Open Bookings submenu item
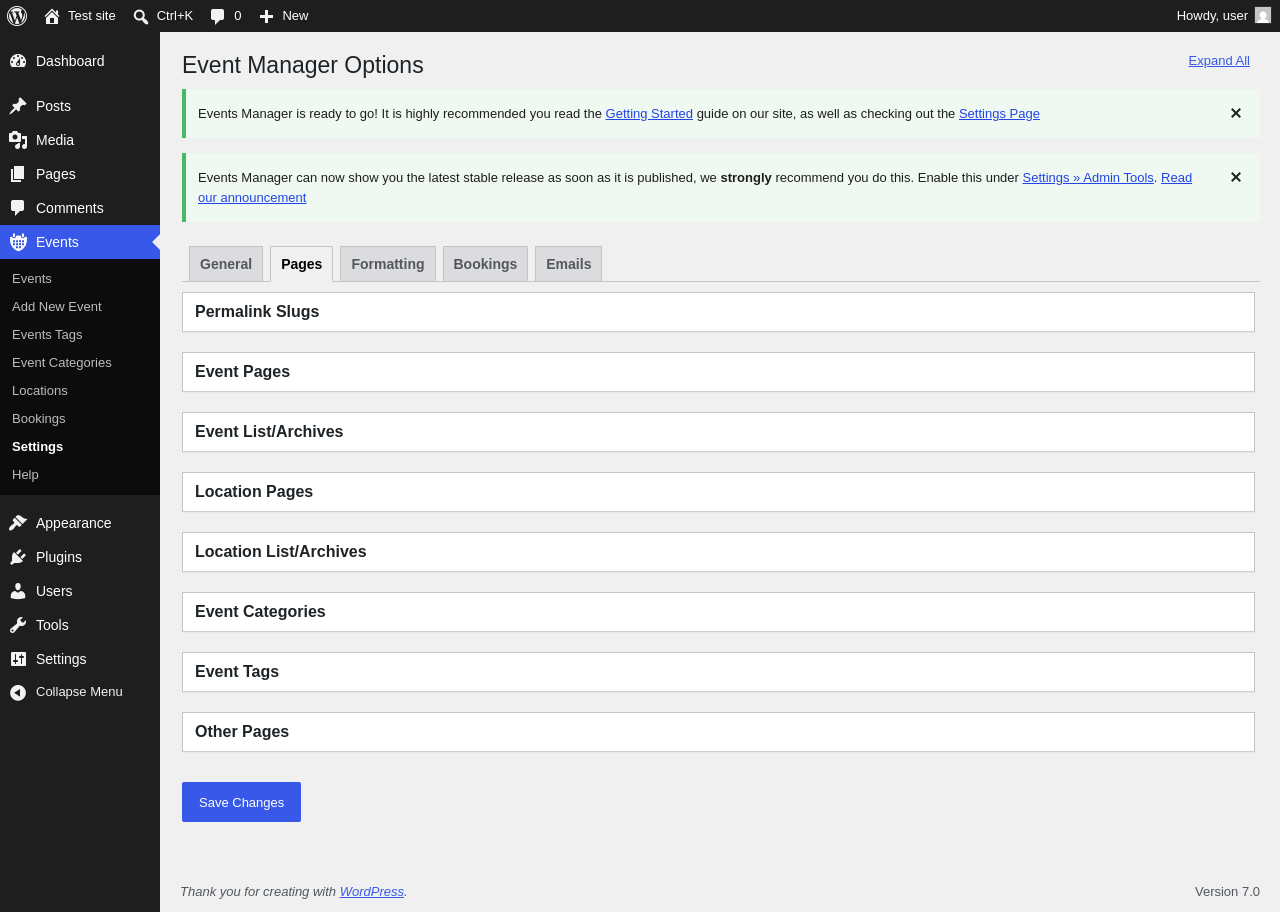Screen dimensions: 1280x912 tap(39, 418)
